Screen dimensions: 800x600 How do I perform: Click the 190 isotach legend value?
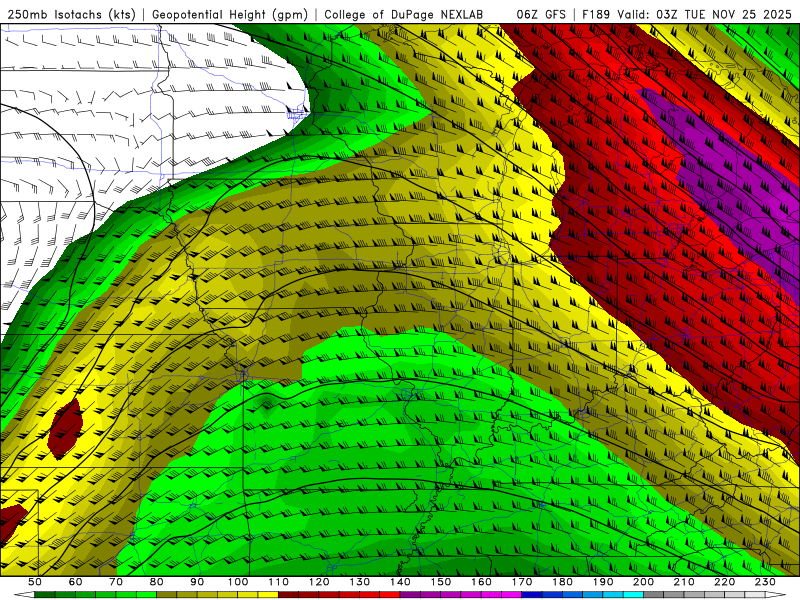tap(603, 582)
